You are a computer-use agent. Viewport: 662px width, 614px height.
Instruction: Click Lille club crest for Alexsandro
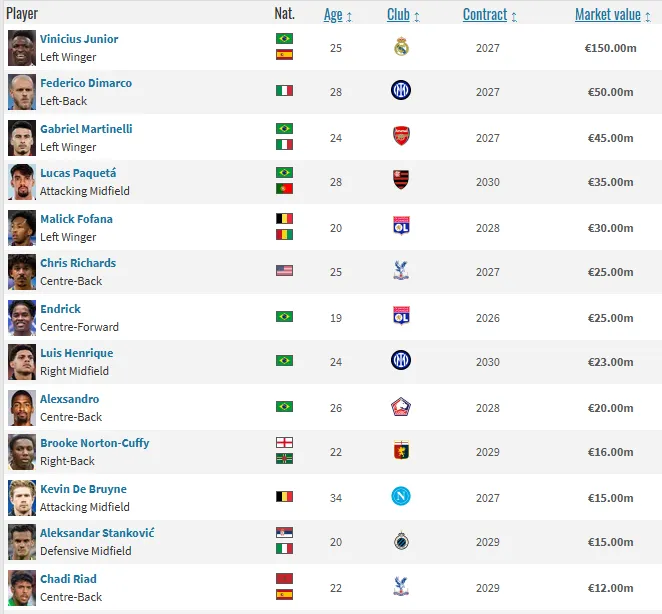[401, 407]
